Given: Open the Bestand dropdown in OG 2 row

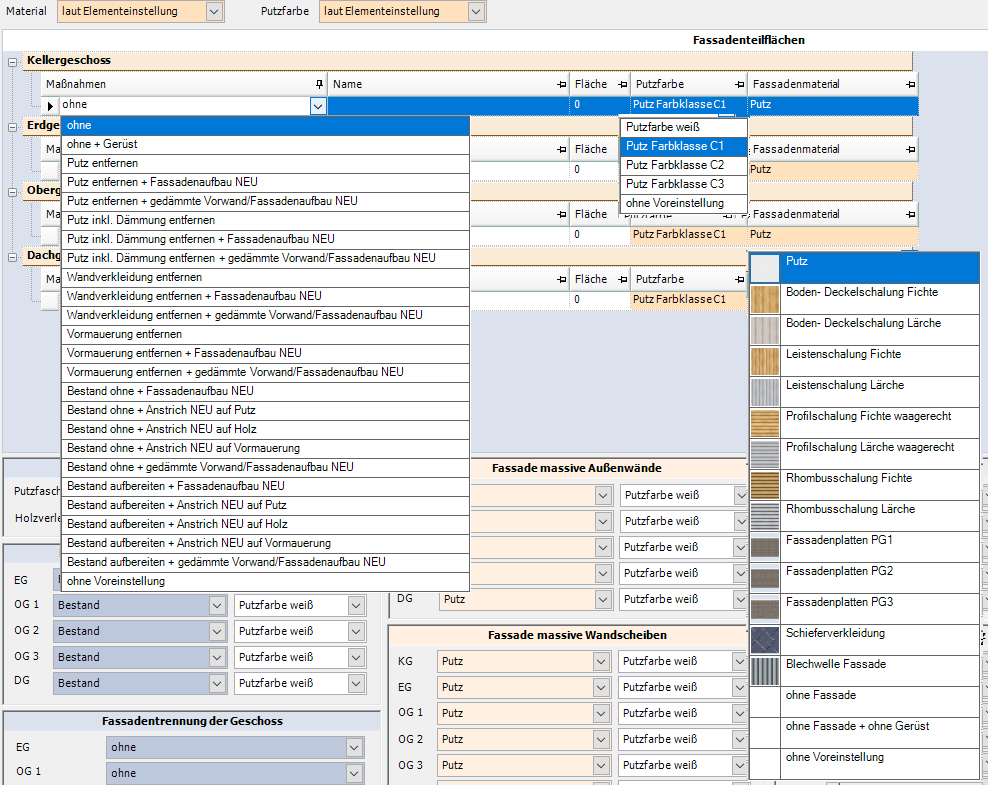Looking at the screenshot, I should pyautogui.click(x=217, y=631).
